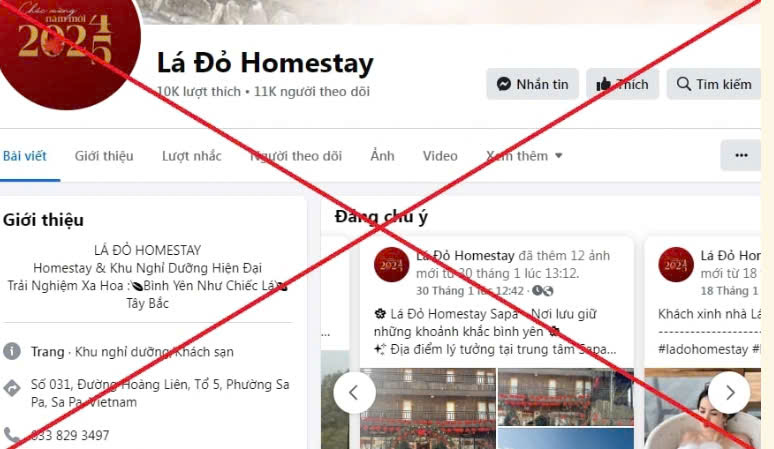Like the page with Thích thumbs-up
774x449 pixels.
[603, 84]
